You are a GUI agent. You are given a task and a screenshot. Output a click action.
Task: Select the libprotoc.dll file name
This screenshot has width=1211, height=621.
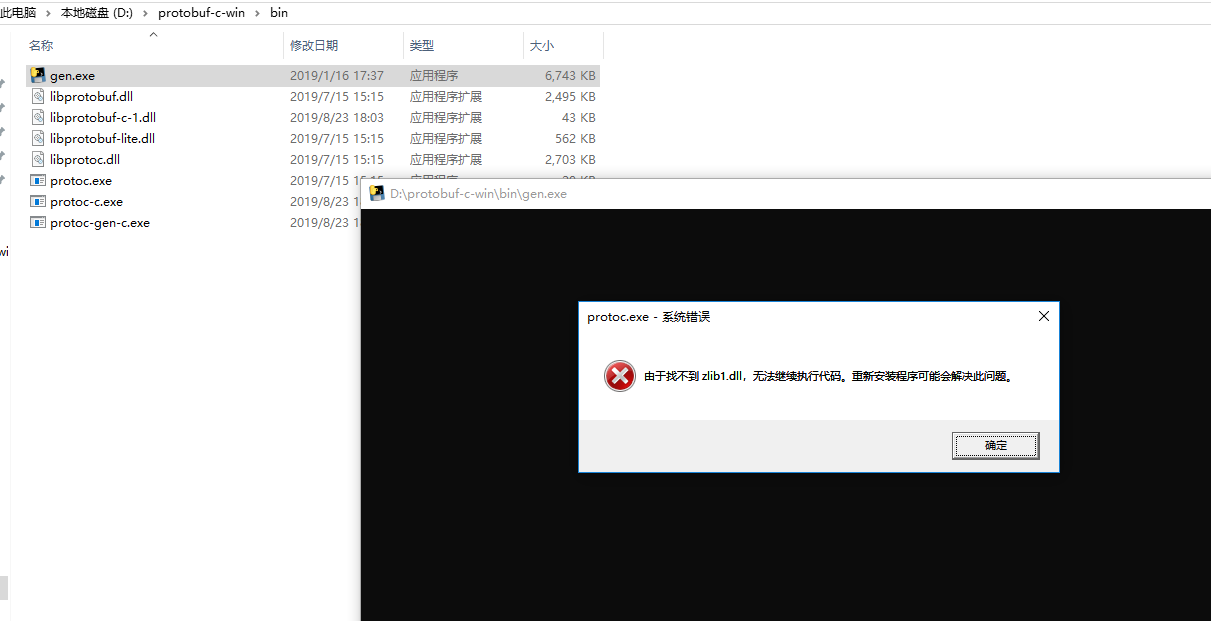pyautogui.click(x=86, y=159)
